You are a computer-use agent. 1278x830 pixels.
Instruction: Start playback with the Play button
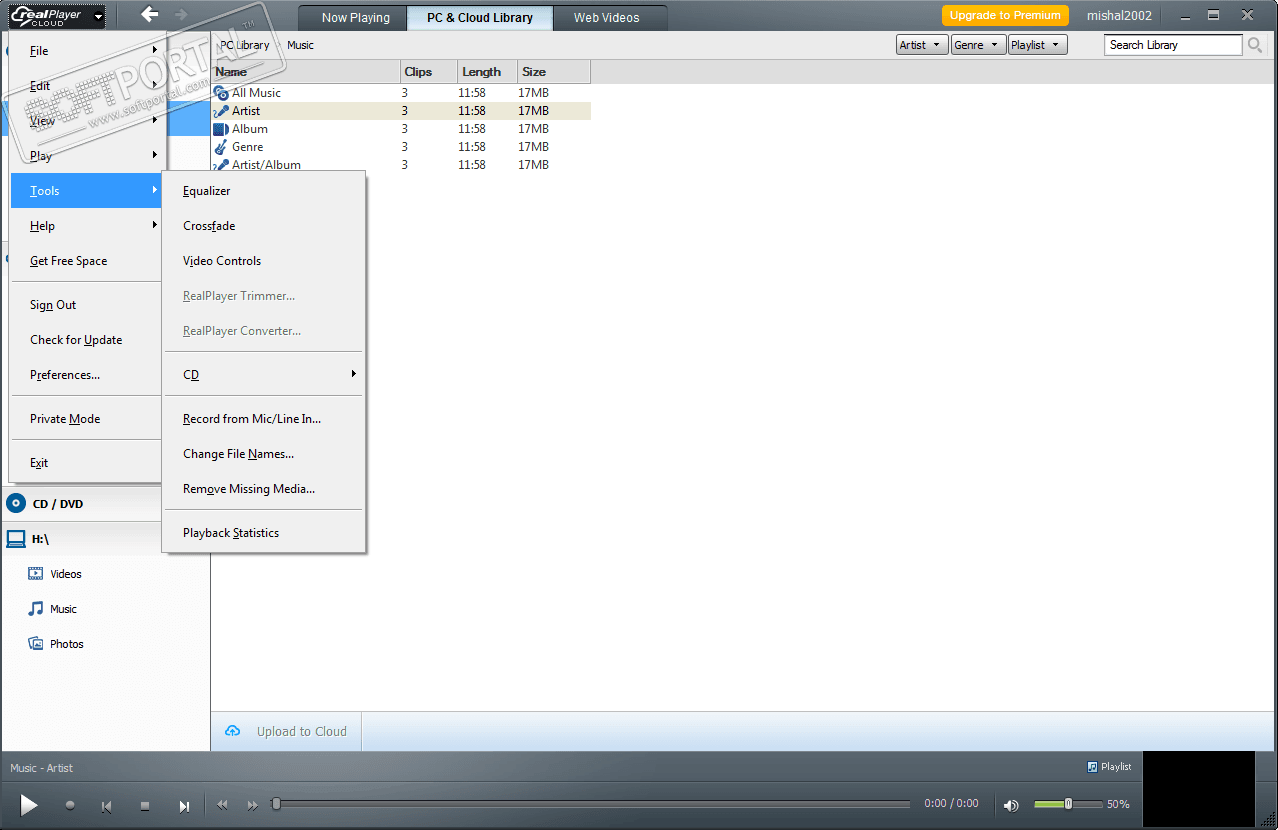pos(29,805)
